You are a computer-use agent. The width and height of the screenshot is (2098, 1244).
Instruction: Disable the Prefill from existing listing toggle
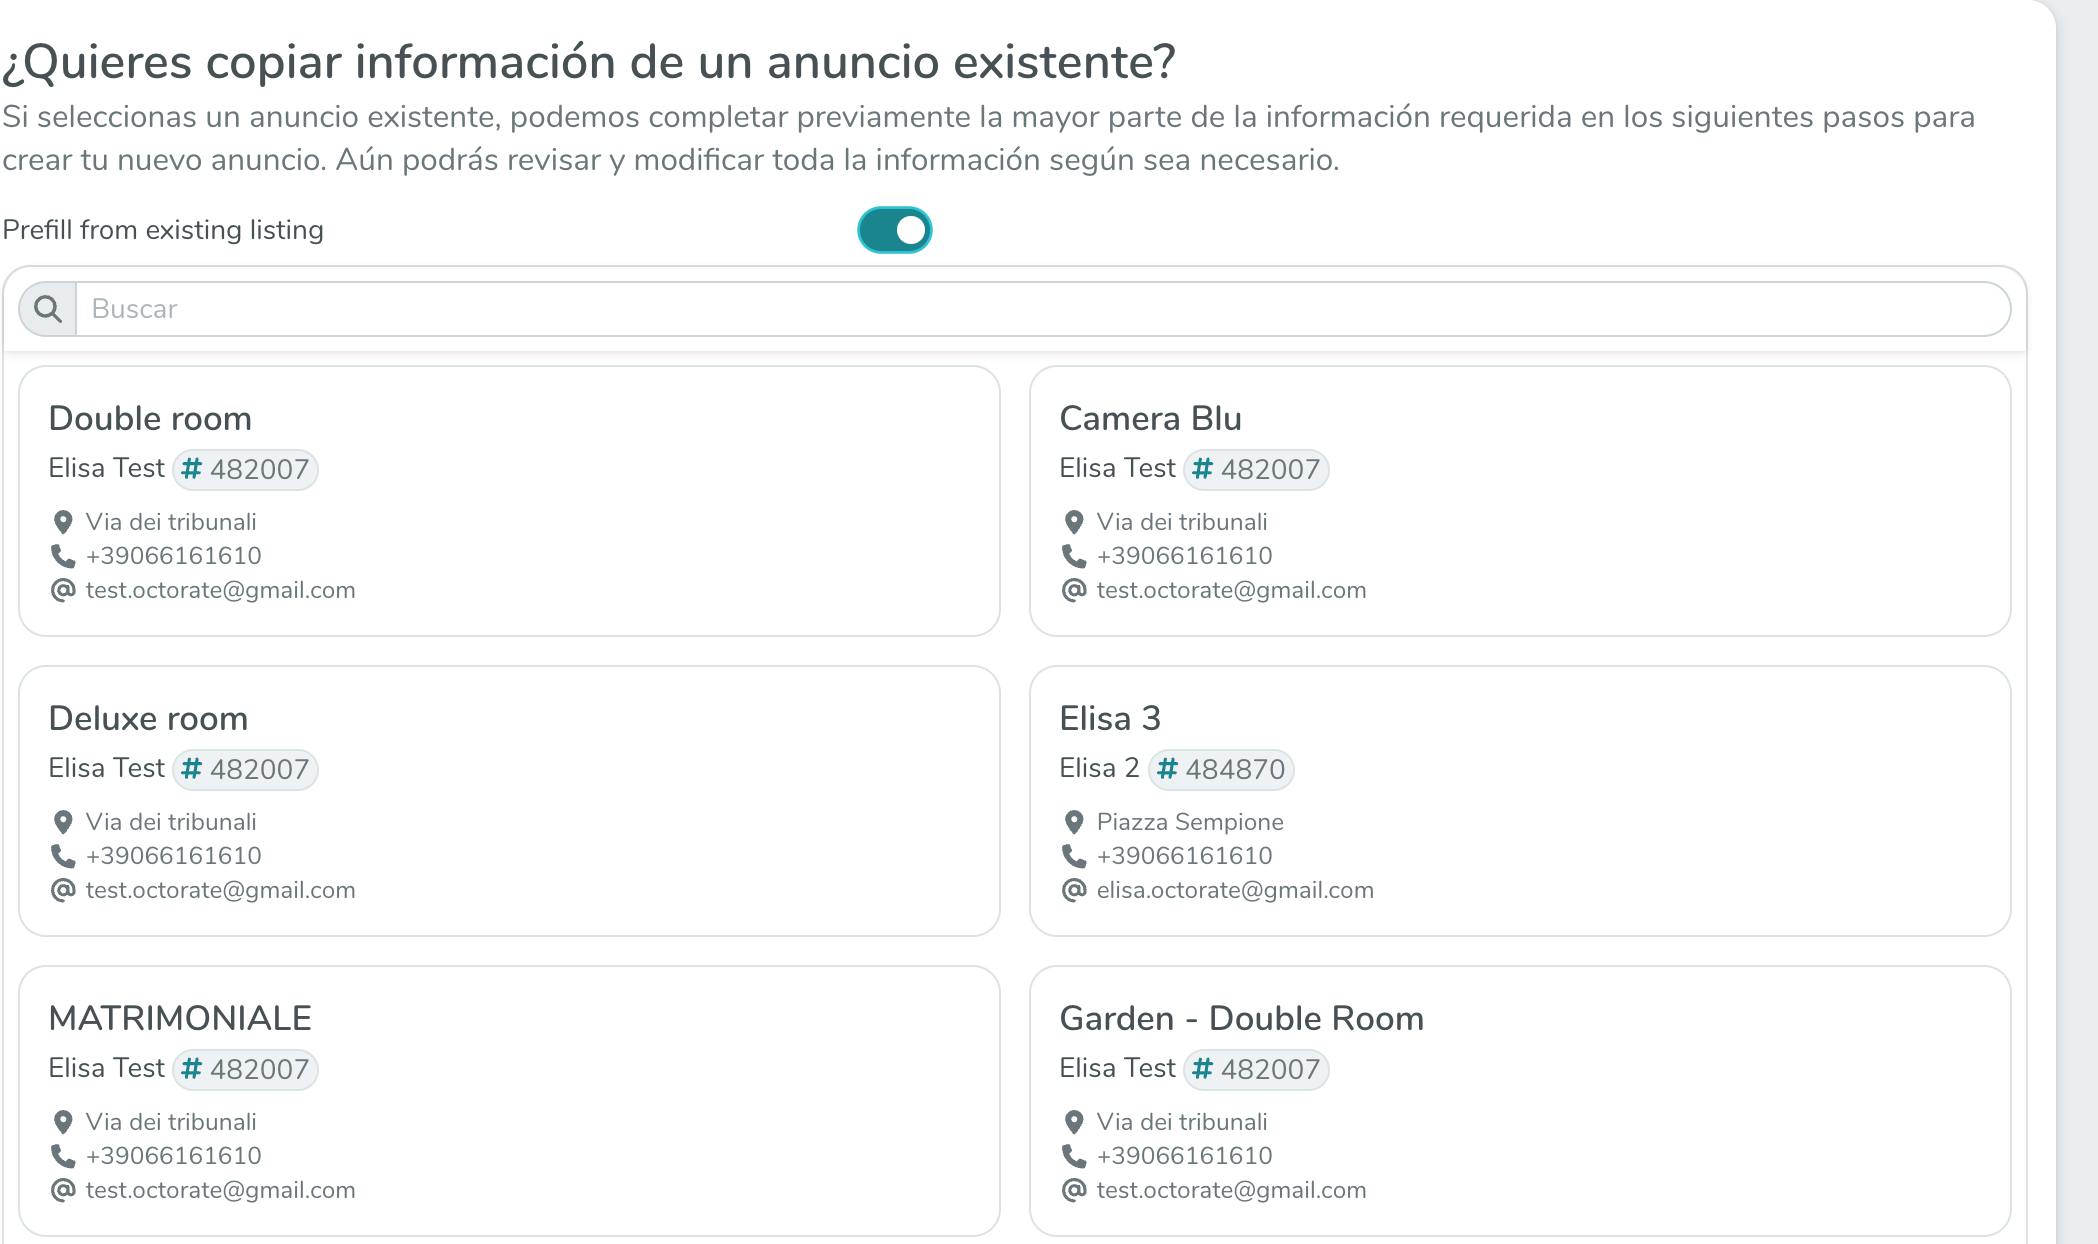[894, 230]
